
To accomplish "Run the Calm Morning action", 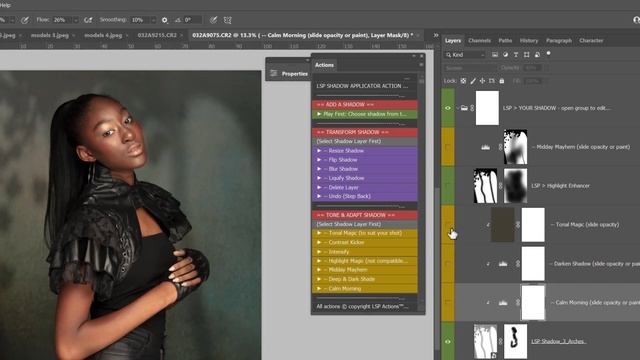I will pyautogui.click(x=364, y=289).
